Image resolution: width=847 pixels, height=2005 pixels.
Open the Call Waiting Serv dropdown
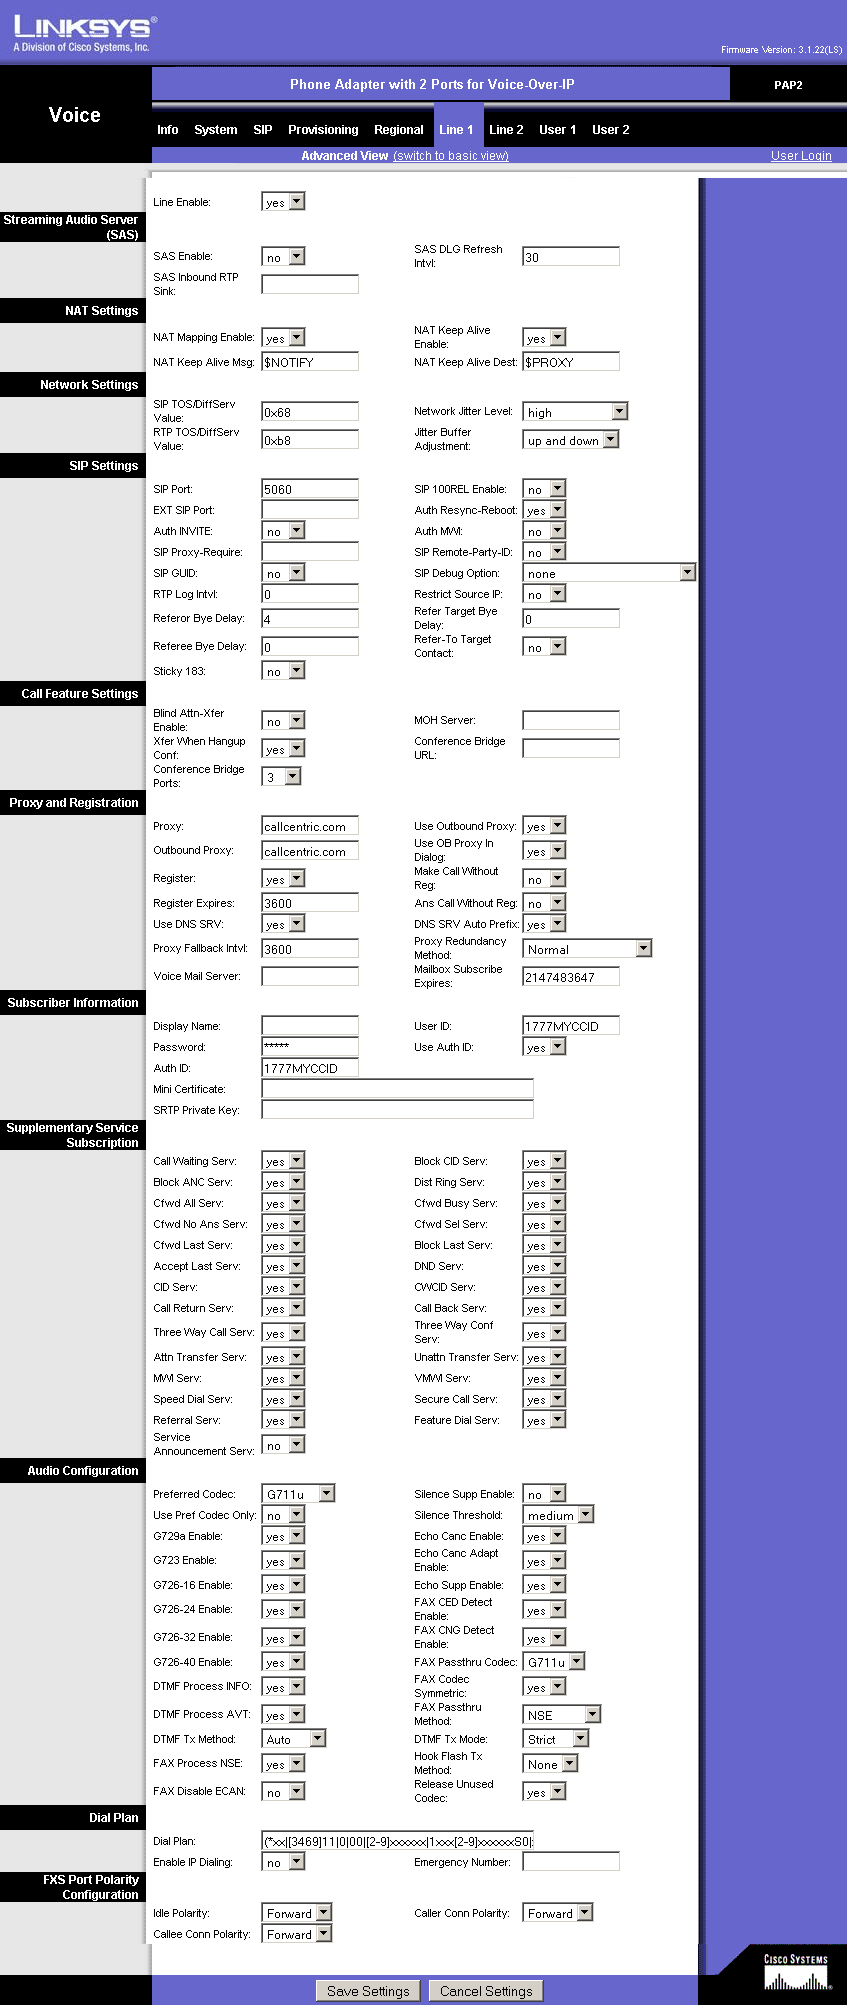pos(283,1161)
